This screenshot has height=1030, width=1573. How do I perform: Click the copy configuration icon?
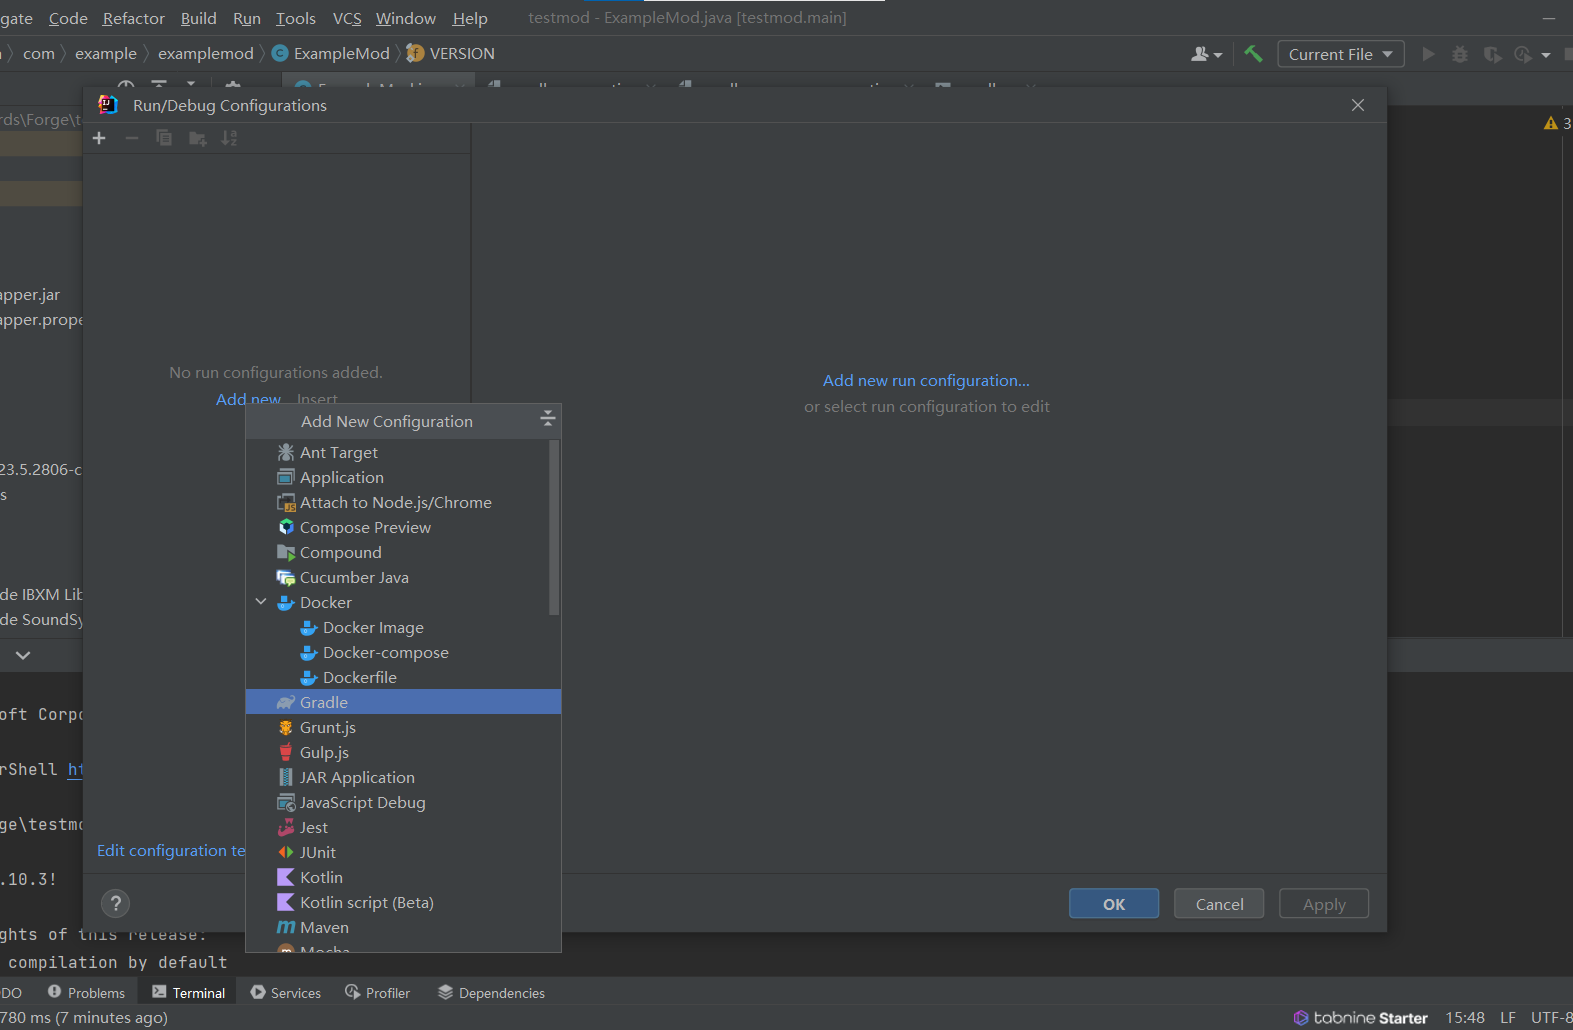click(x=164, y=138)
